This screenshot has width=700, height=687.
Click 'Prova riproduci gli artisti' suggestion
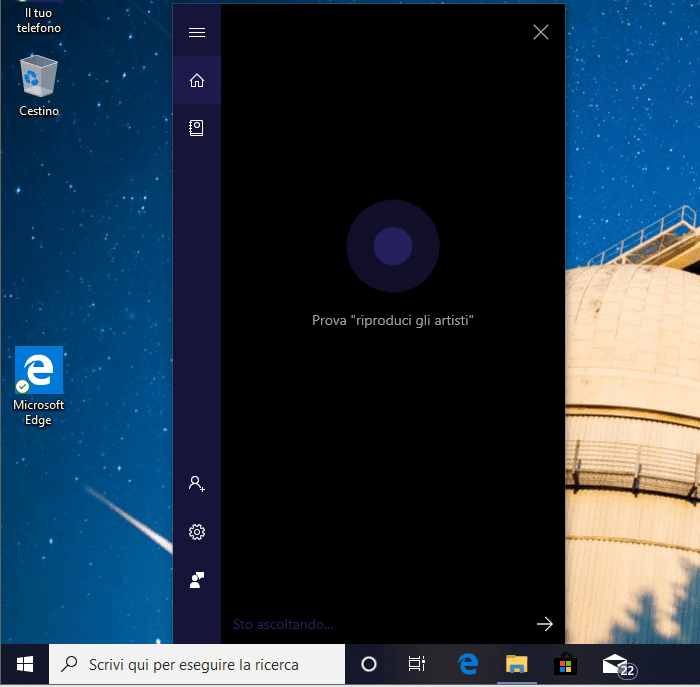pos(393,320)
